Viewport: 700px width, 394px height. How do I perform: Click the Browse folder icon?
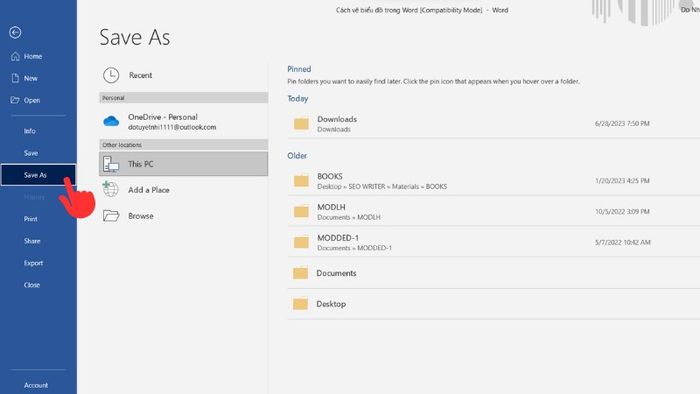point(111,216)
